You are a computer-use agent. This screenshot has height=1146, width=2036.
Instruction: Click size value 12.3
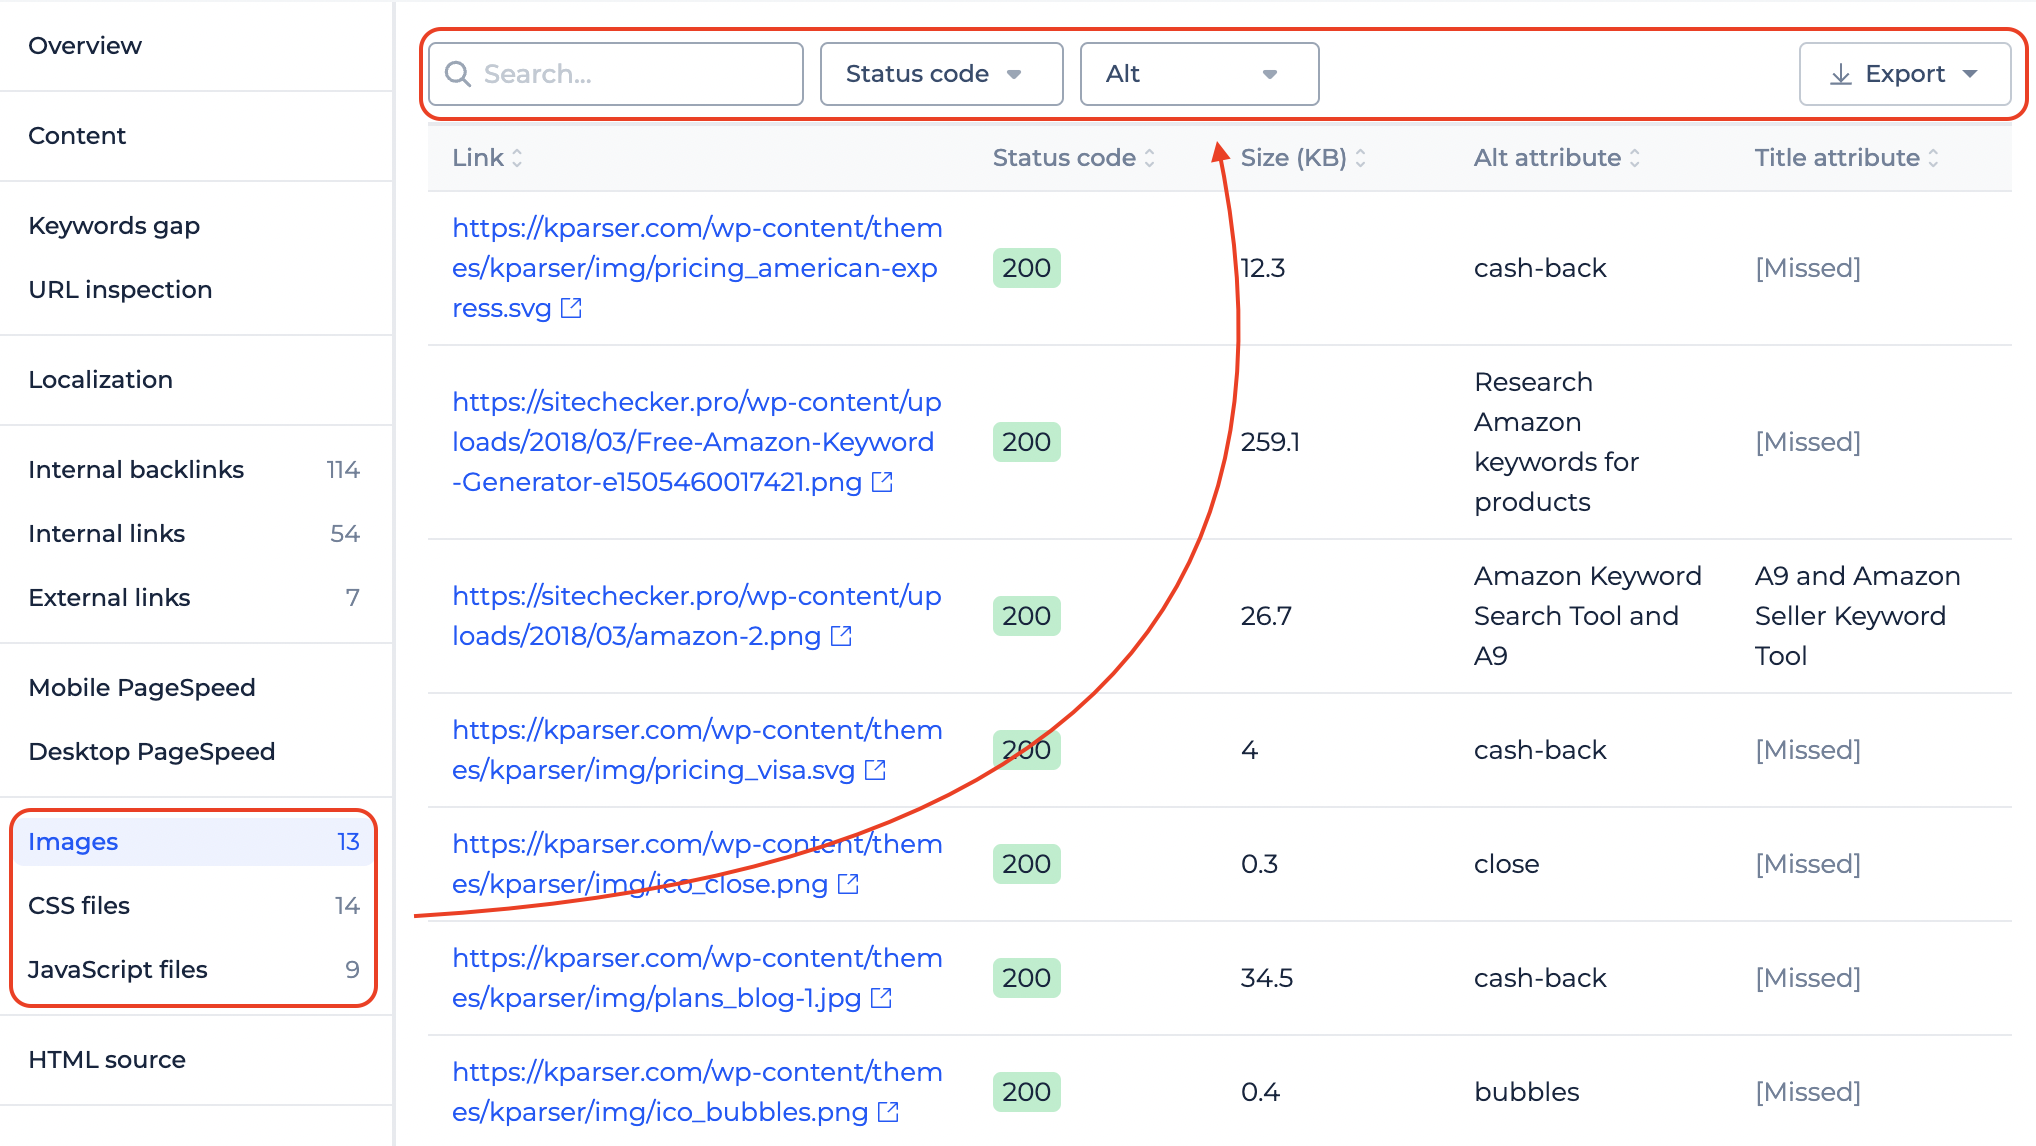tap(1263, 268)
